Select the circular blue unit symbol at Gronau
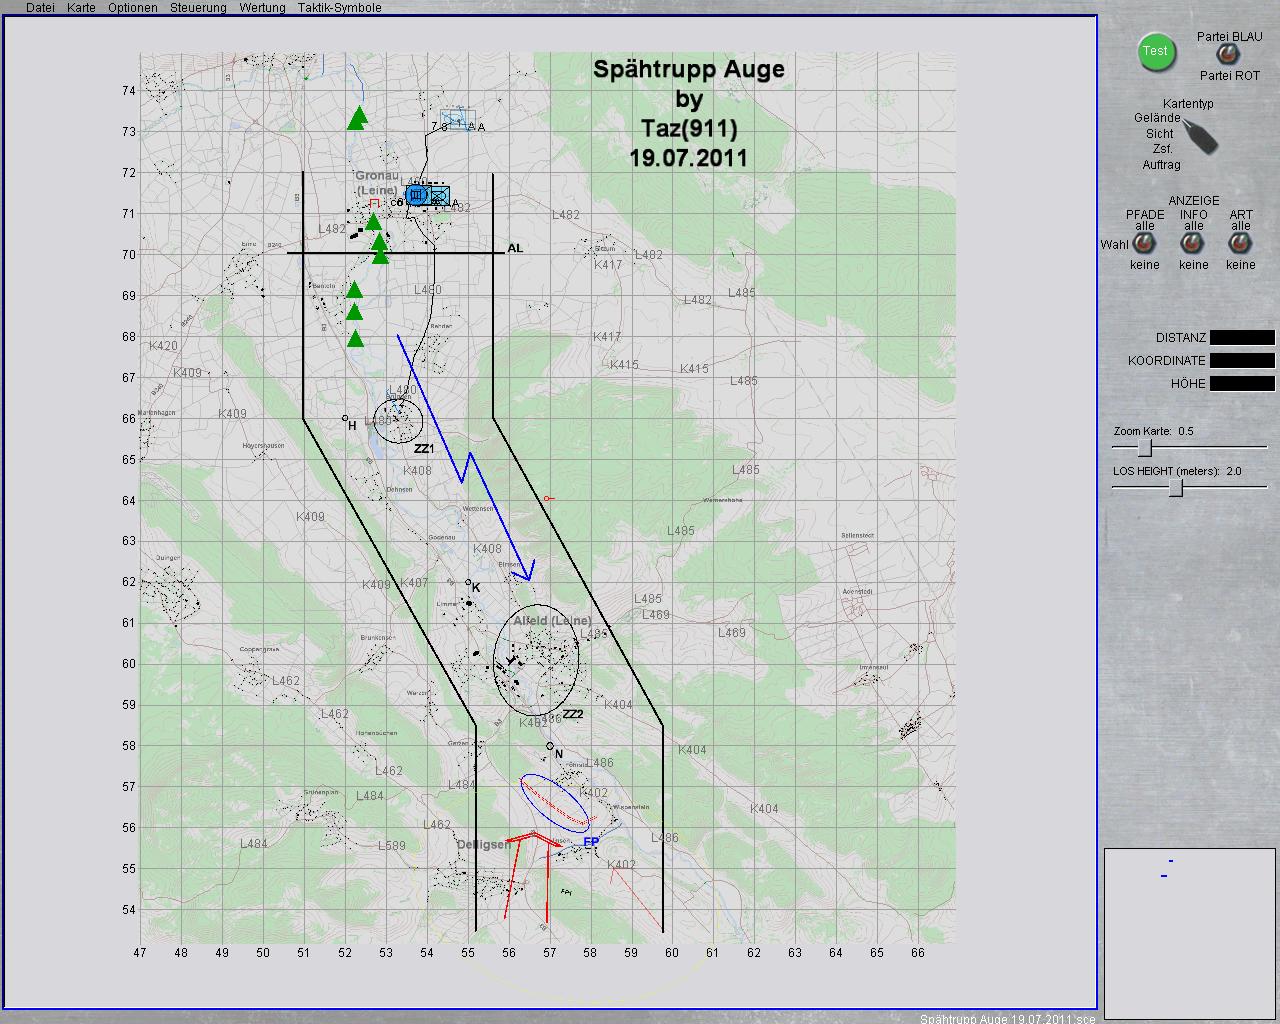This screenshot has width=1280, height=1024. (416, 195)
